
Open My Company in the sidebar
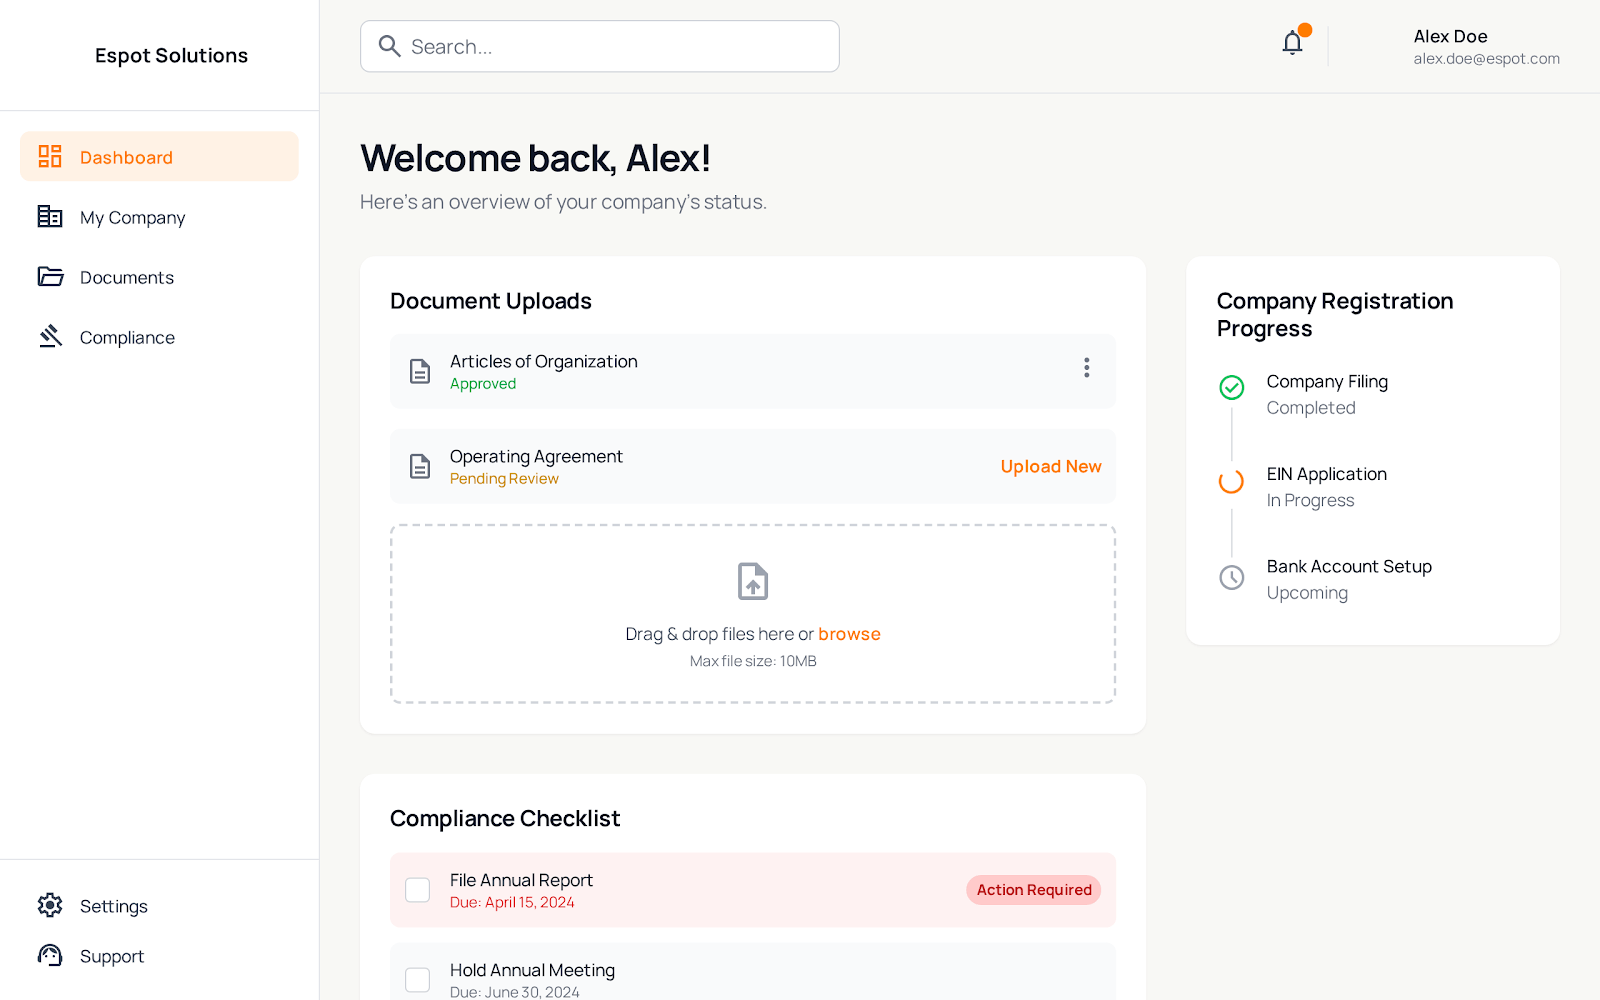click(132, 217)
